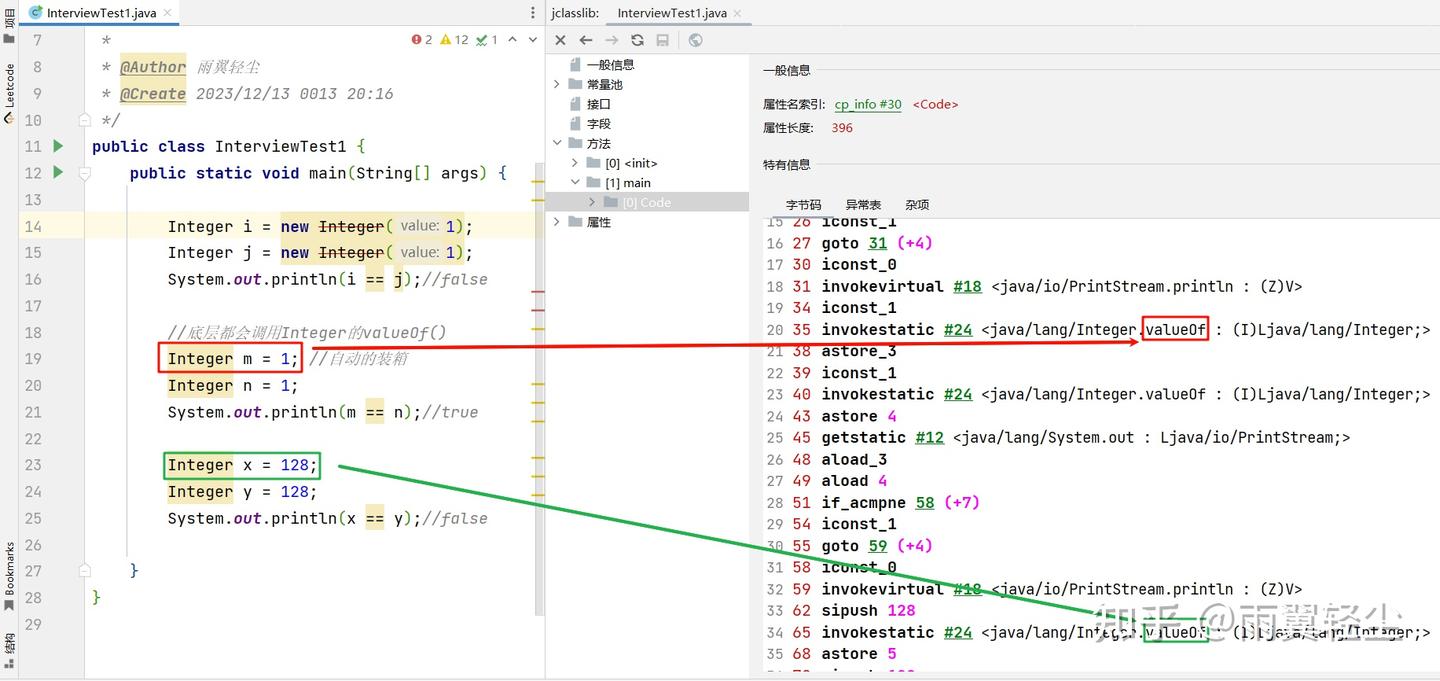1440x681 pixels.
Task: Select 一般信息 in the class tree
Action: coord(610,64)
